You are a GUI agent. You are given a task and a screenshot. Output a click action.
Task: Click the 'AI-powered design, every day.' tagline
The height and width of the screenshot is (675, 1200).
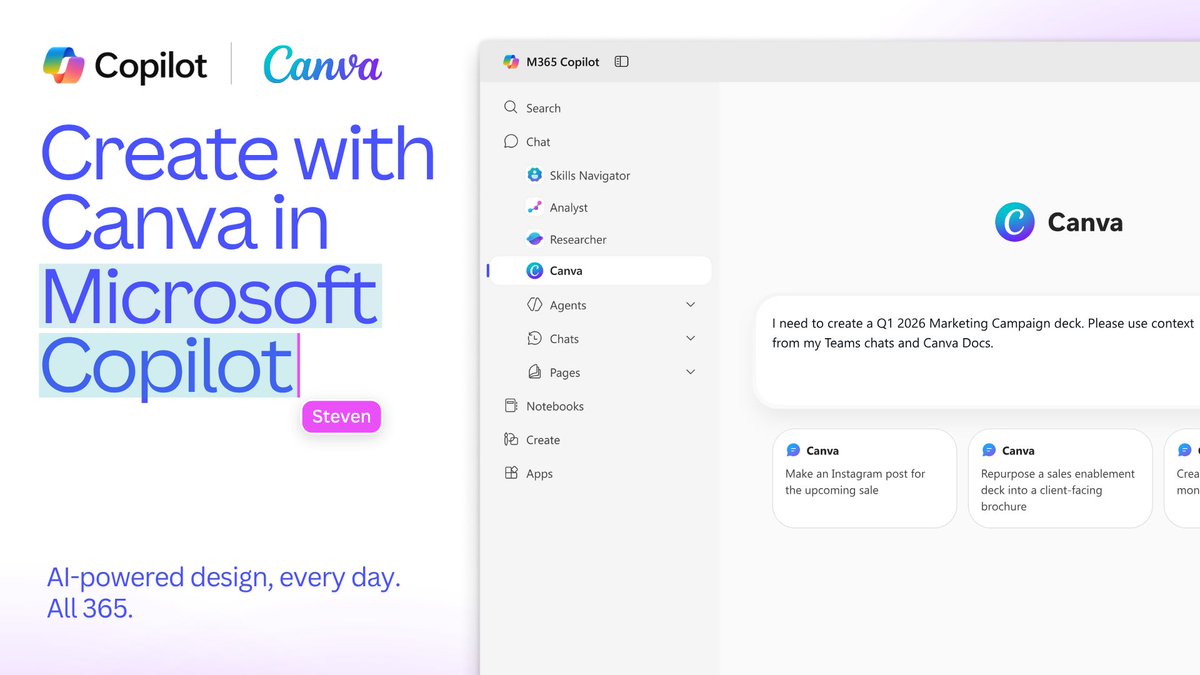pos(224,578)
